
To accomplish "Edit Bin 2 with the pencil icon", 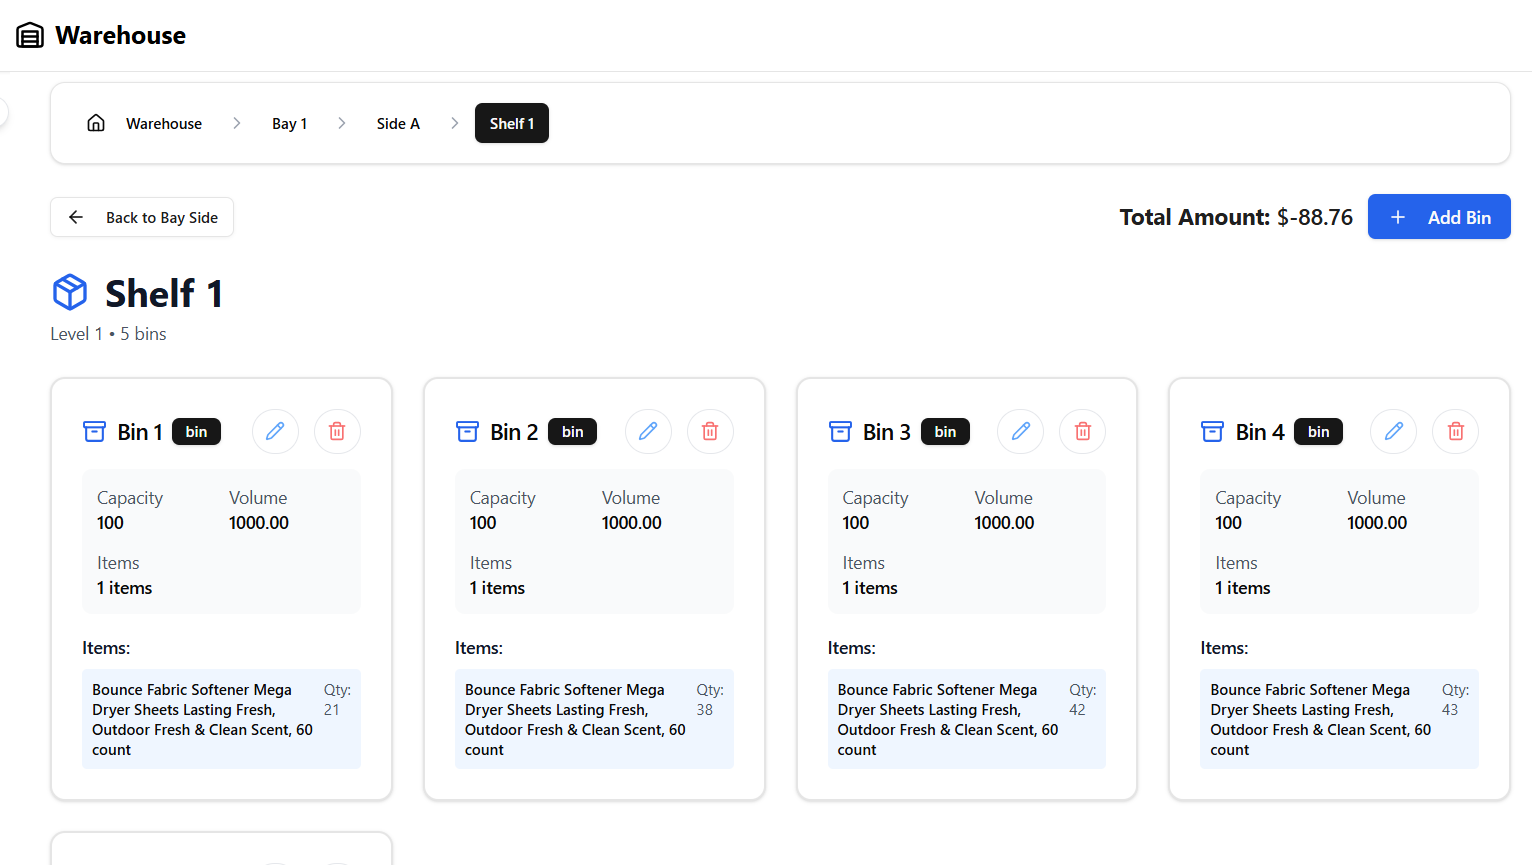I will tap(648, 431).
